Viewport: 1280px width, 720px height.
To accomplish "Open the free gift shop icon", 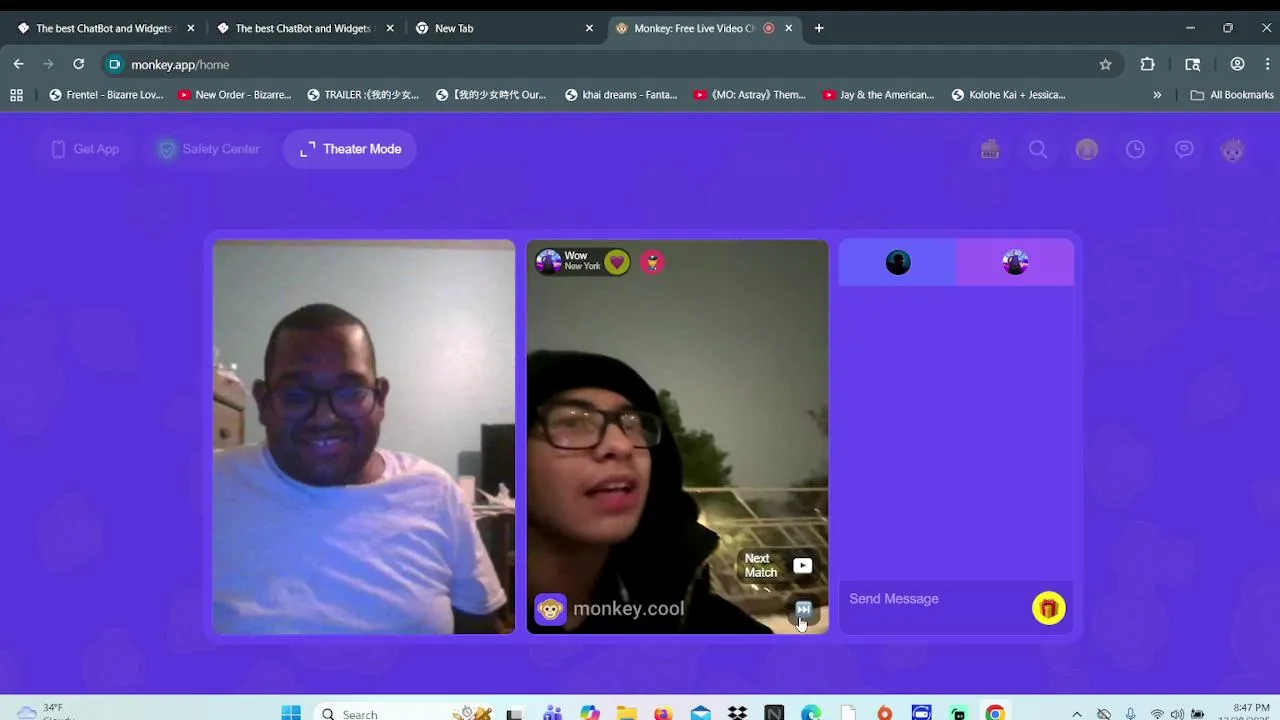I will (x=990, y=149).
